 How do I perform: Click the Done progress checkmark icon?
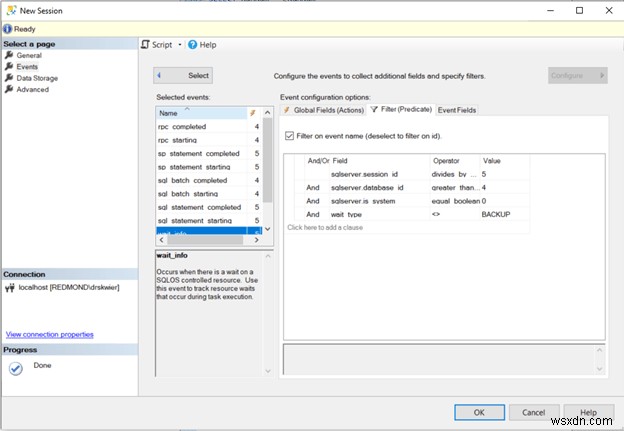click(x=16, y=369)
